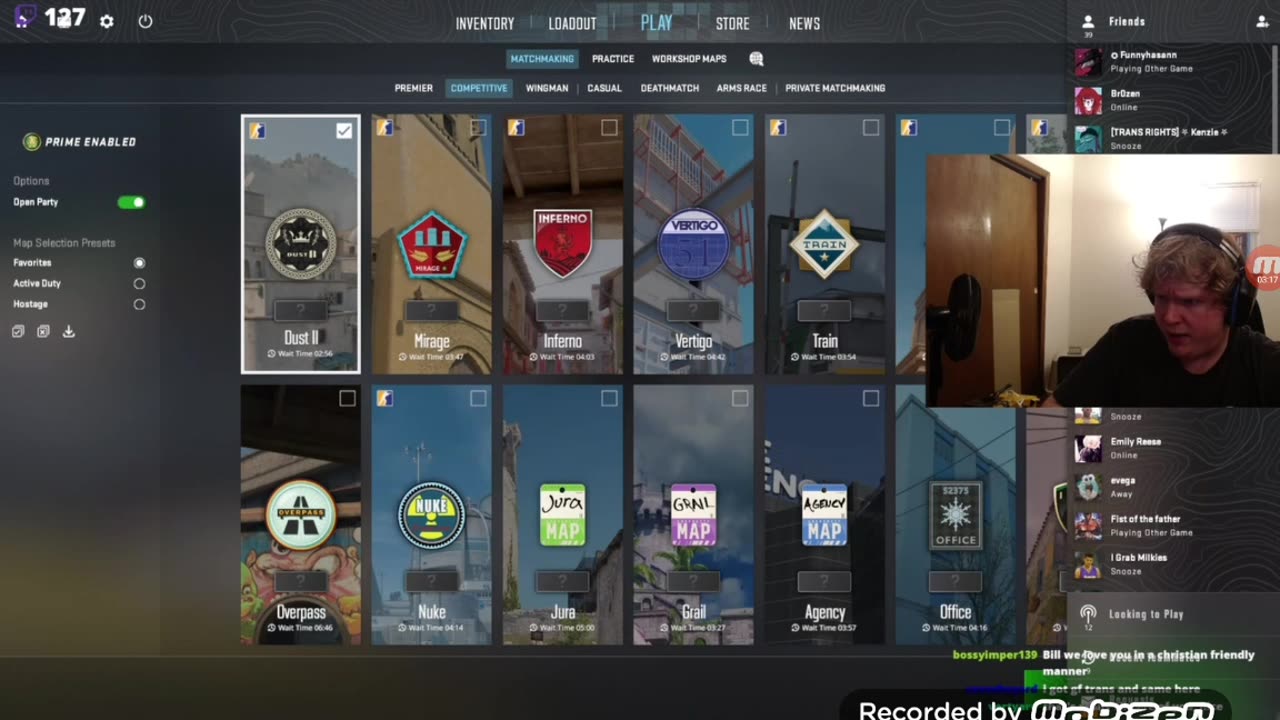Uncheck the Dust II map checkbox
1280x720 pixels.
(344, 131)
